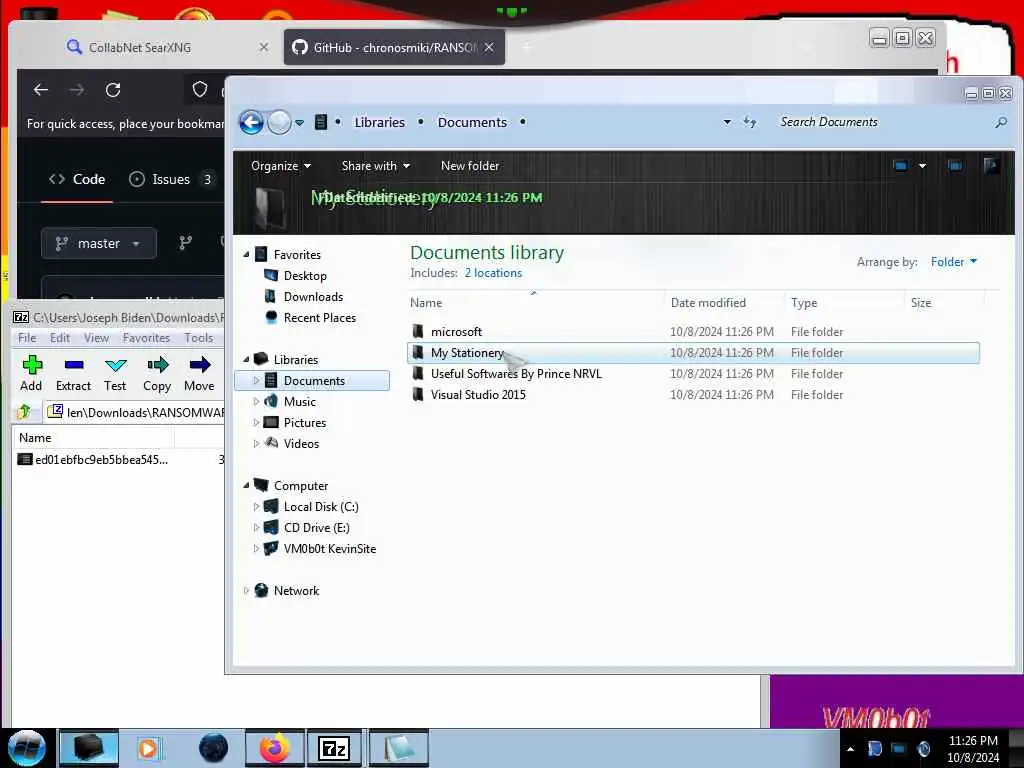Select the ed01ebfbc9eb5bbea545 file in 7-Zip
Screen dimensions: 1024x768
point(93,460)
